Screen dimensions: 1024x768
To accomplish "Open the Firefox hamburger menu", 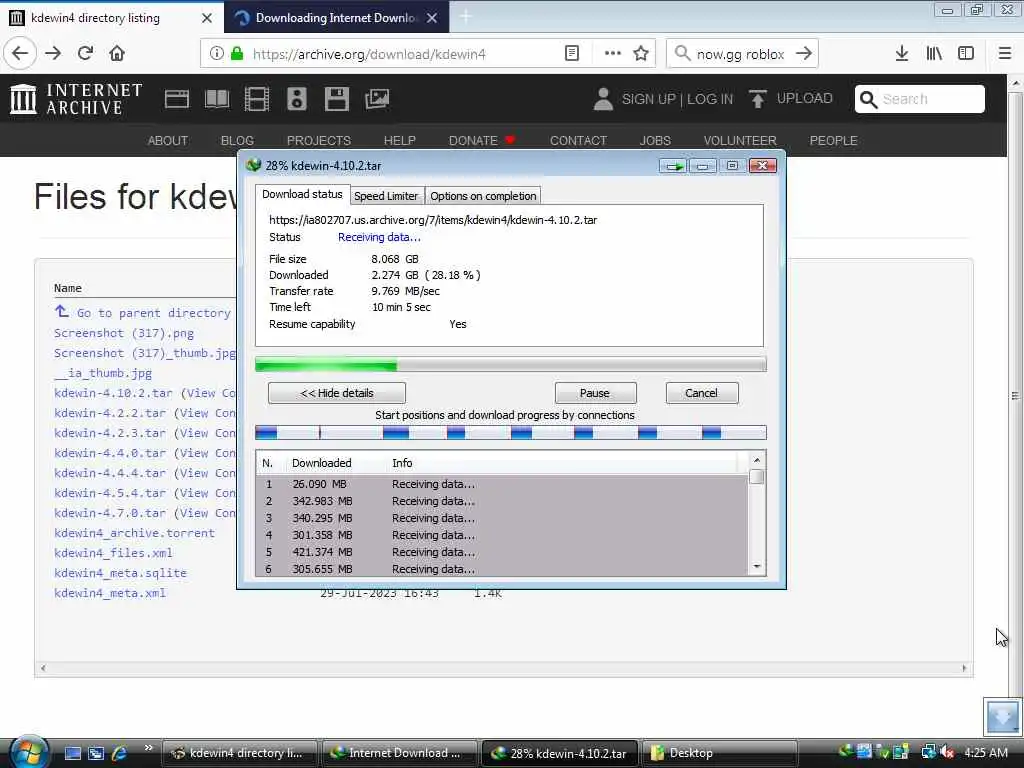I will pos(1005,54).
